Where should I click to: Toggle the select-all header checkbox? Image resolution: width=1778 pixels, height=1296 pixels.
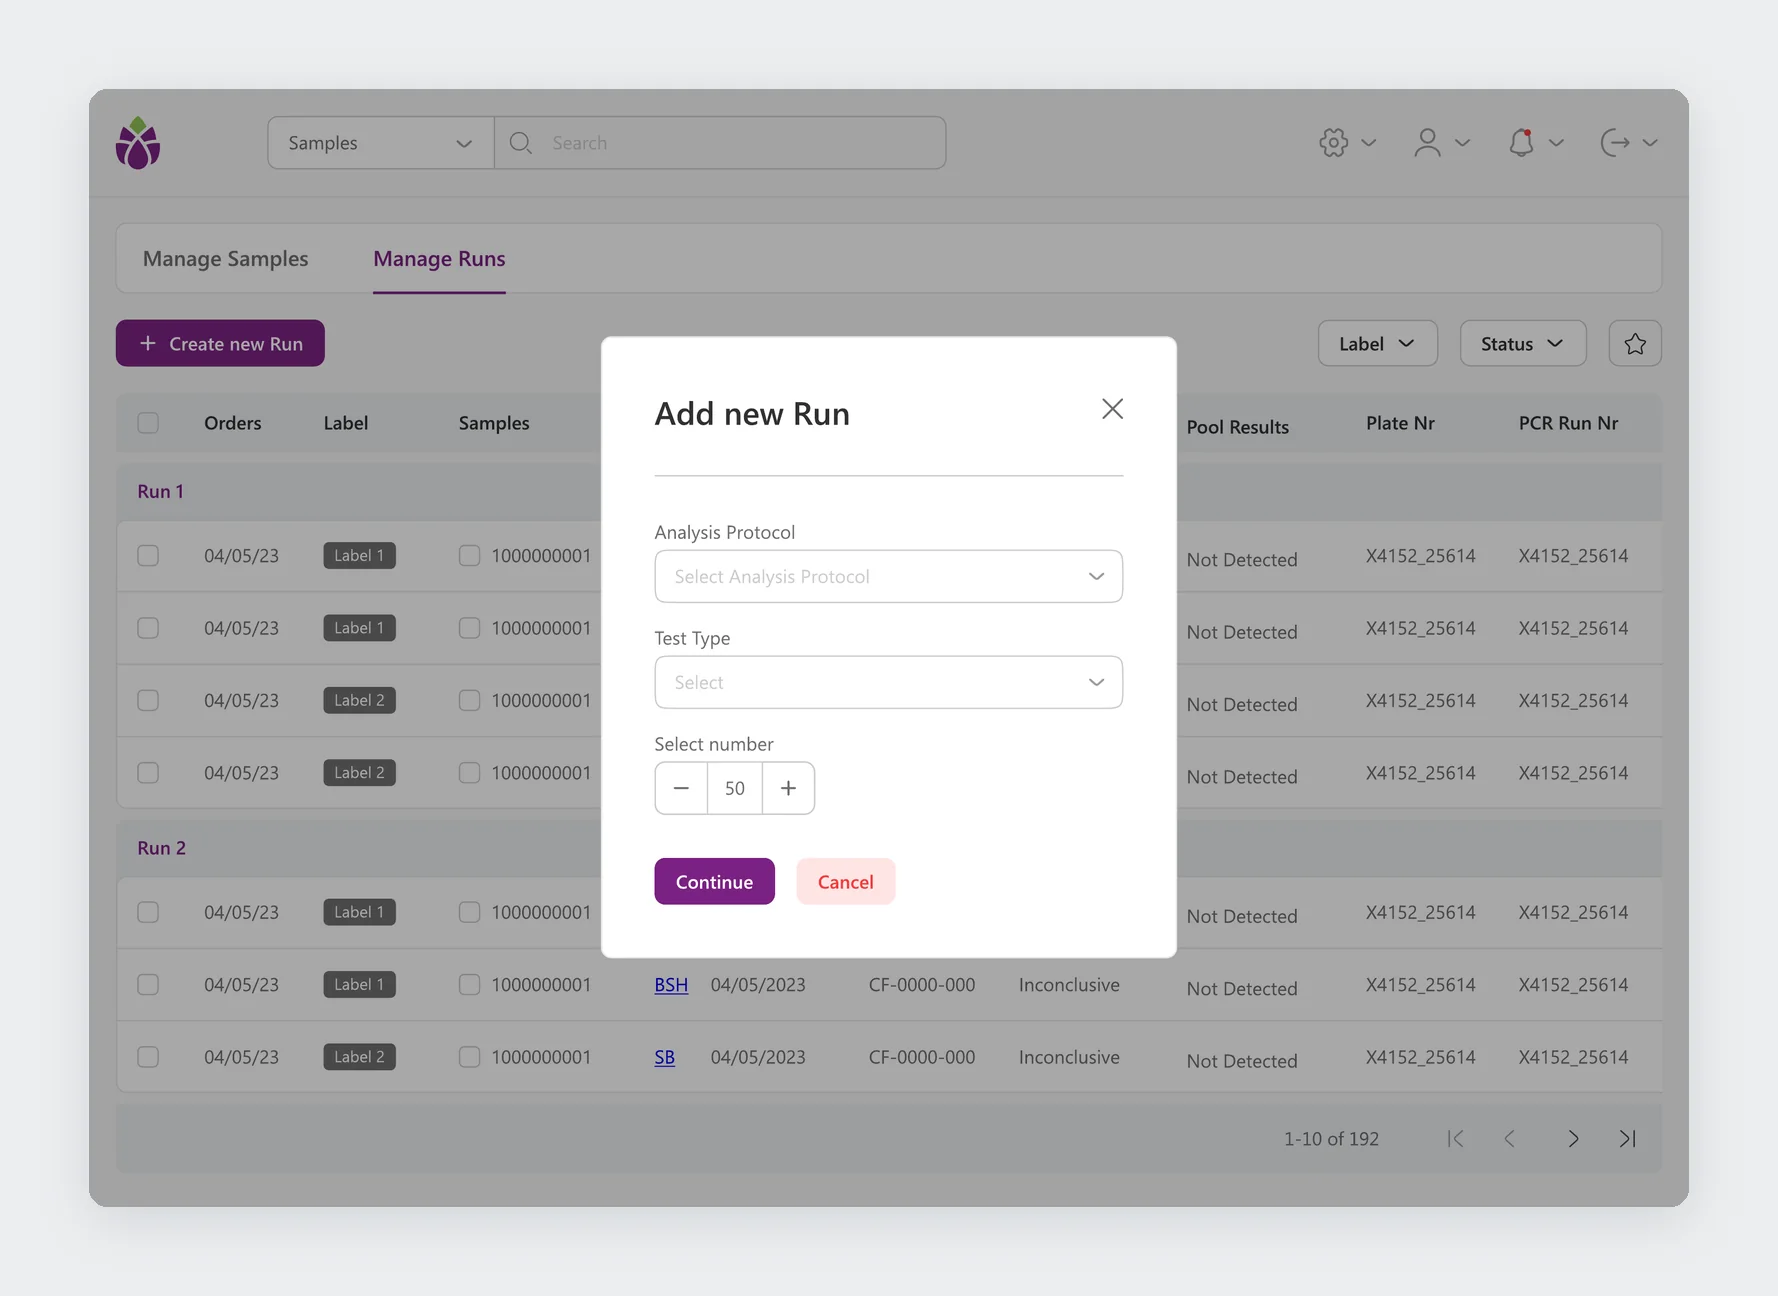148,423
